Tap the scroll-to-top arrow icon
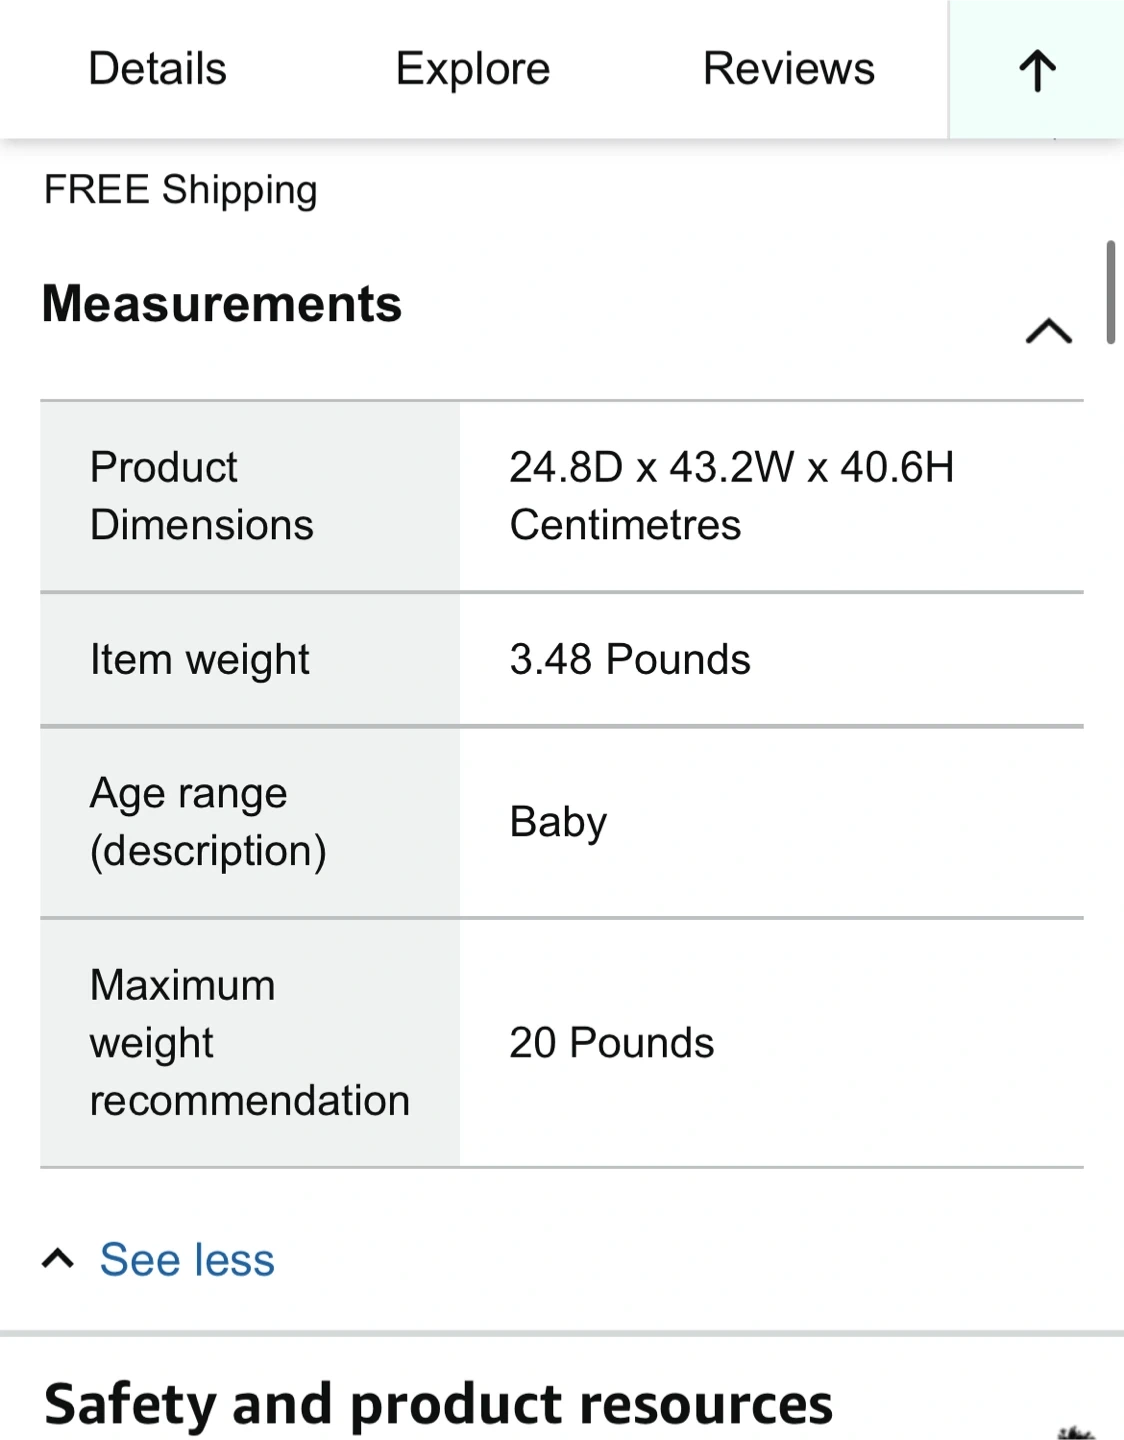 click(1037, 70)
